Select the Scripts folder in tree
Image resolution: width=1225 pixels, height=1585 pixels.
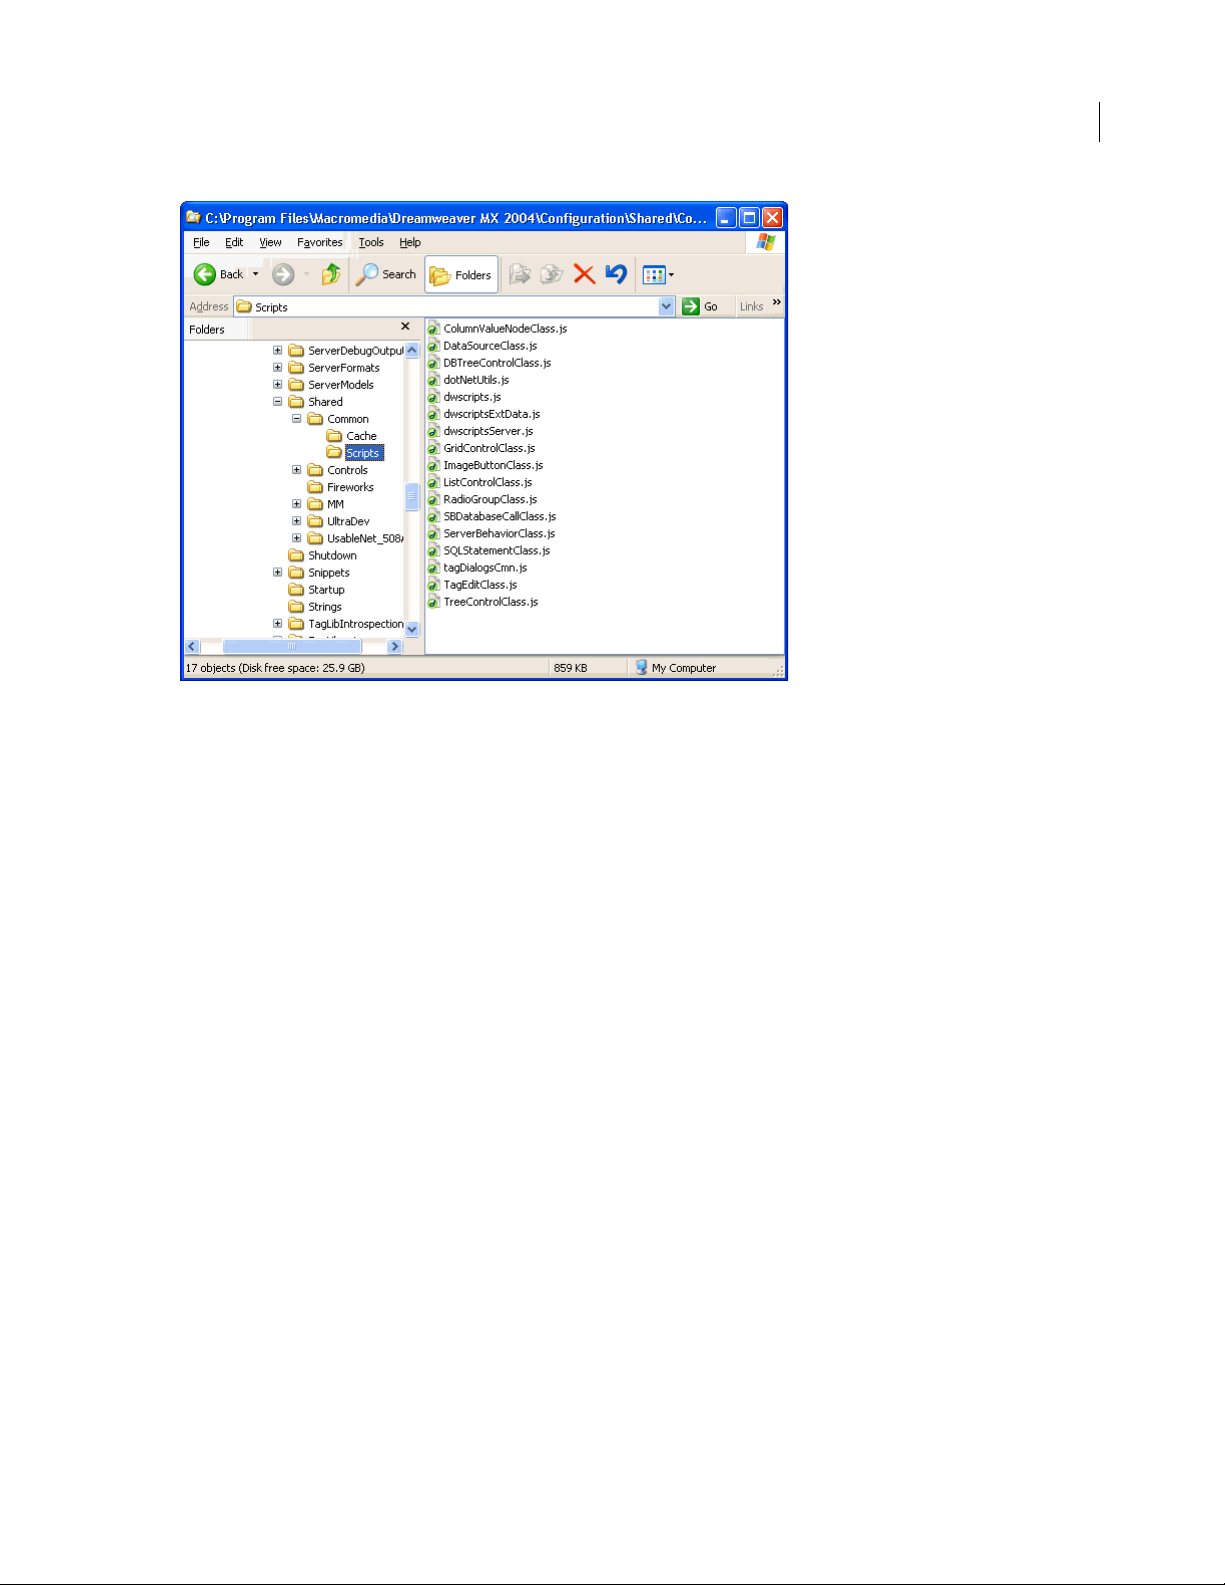tap(355, 453)
